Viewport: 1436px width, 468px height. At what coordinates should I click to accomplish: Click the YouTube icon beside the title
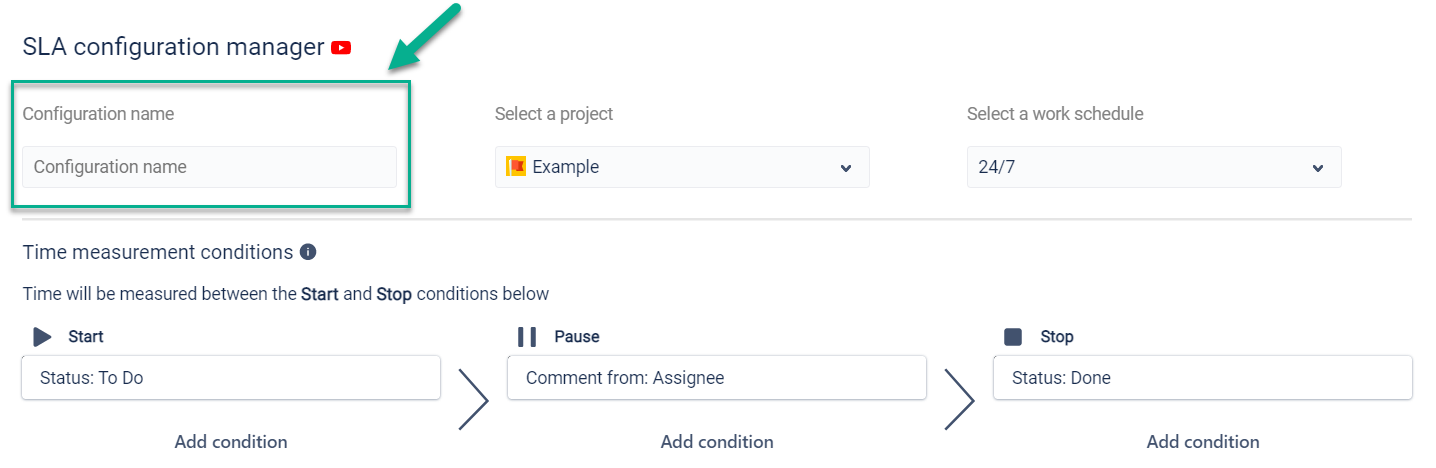(x=341, y=47)
